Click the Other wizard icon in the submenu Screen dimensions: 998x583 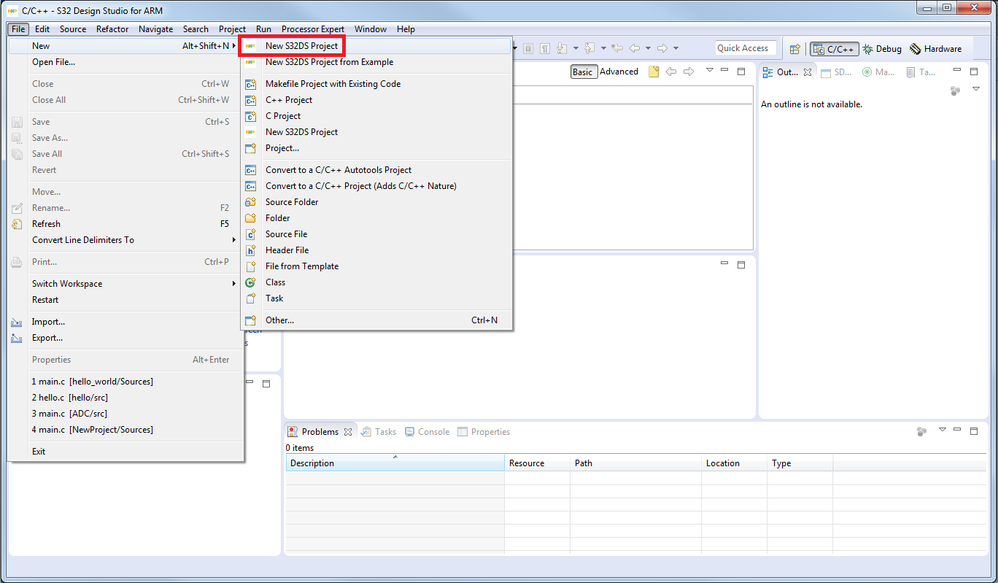[x=251, y=320]
